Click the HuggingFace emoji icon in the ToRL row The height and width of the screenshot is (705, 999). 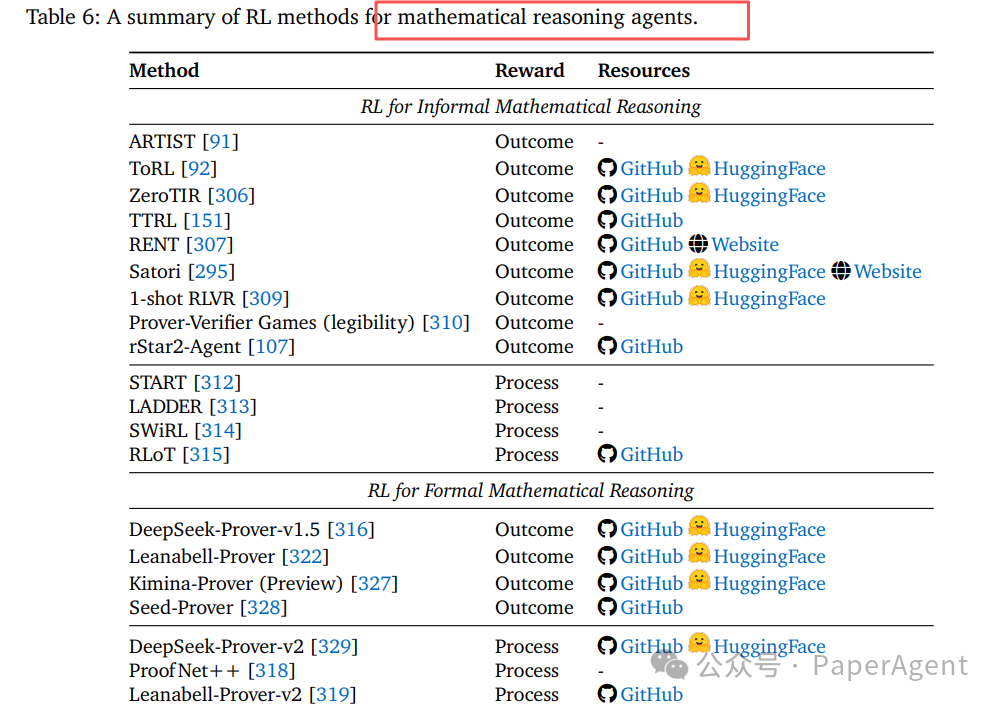[x=699, y=166]
